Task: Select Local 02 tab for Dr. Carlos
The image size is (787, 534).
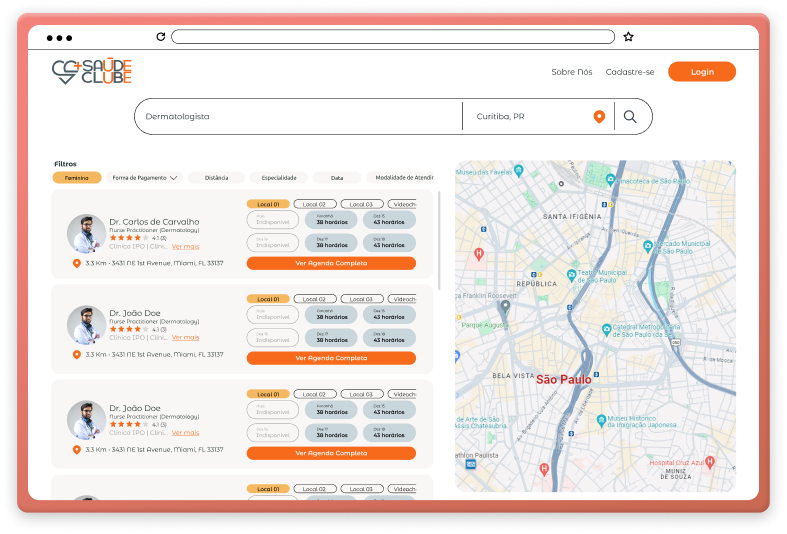Action: pyautogui.click(x=314, y=204)
